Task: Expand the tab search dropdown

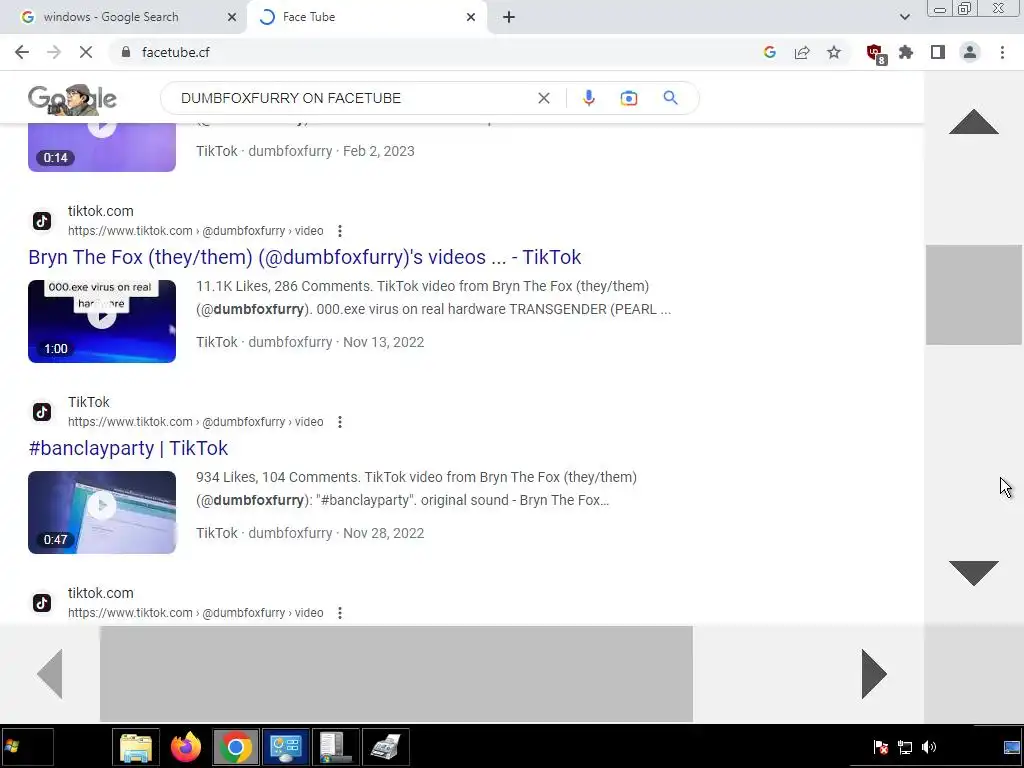Action: click(904, 17)
